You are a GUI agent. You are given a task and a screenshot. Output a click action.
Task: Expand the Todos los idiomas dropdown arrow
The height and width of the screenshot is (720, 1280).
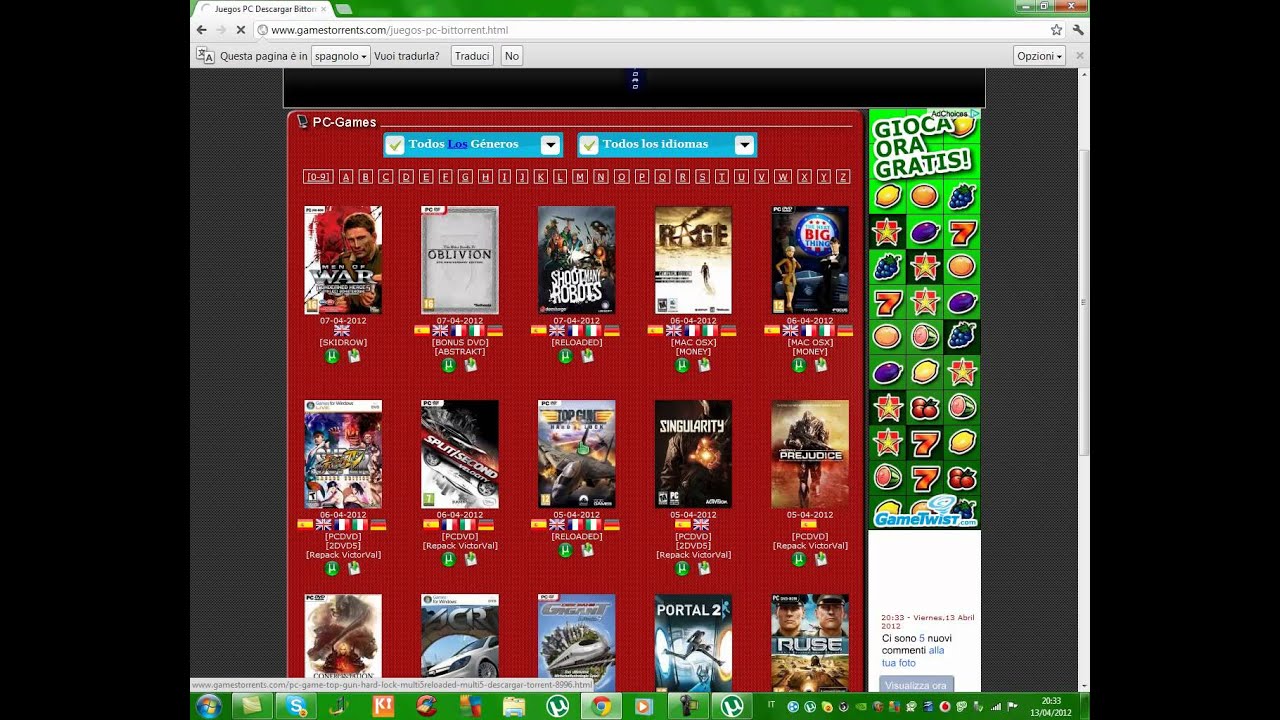coord(744,145)
